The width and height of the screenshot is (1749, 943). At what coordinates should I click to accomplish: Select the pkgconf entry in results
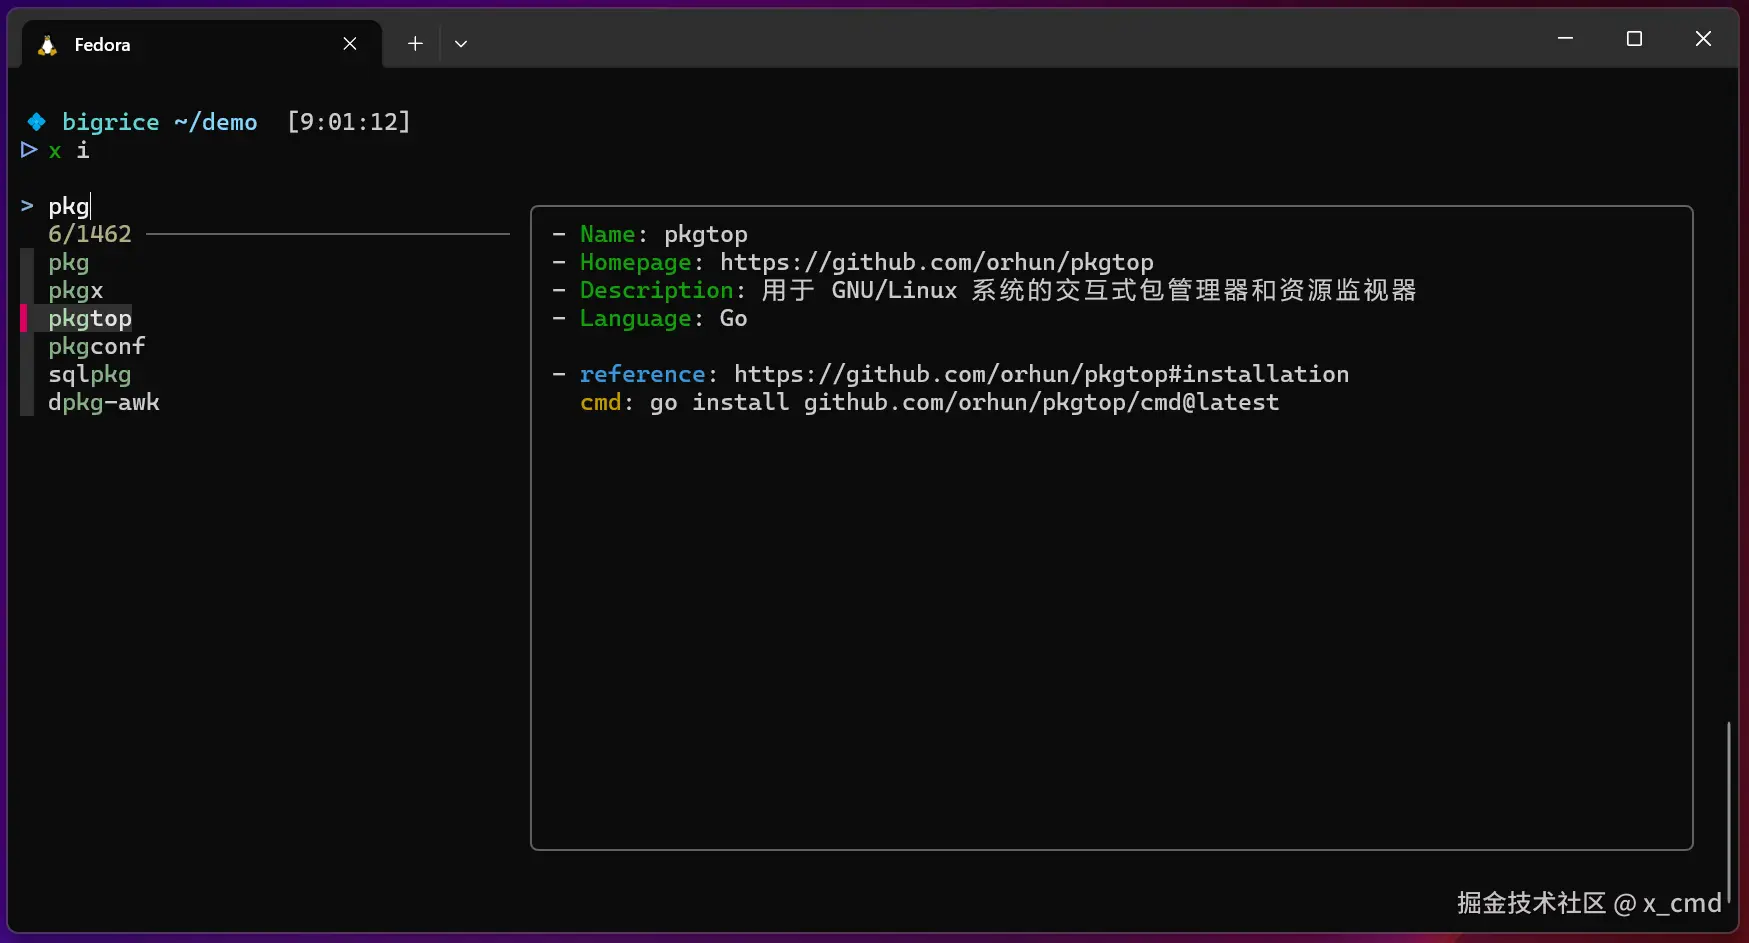(97, 347)
